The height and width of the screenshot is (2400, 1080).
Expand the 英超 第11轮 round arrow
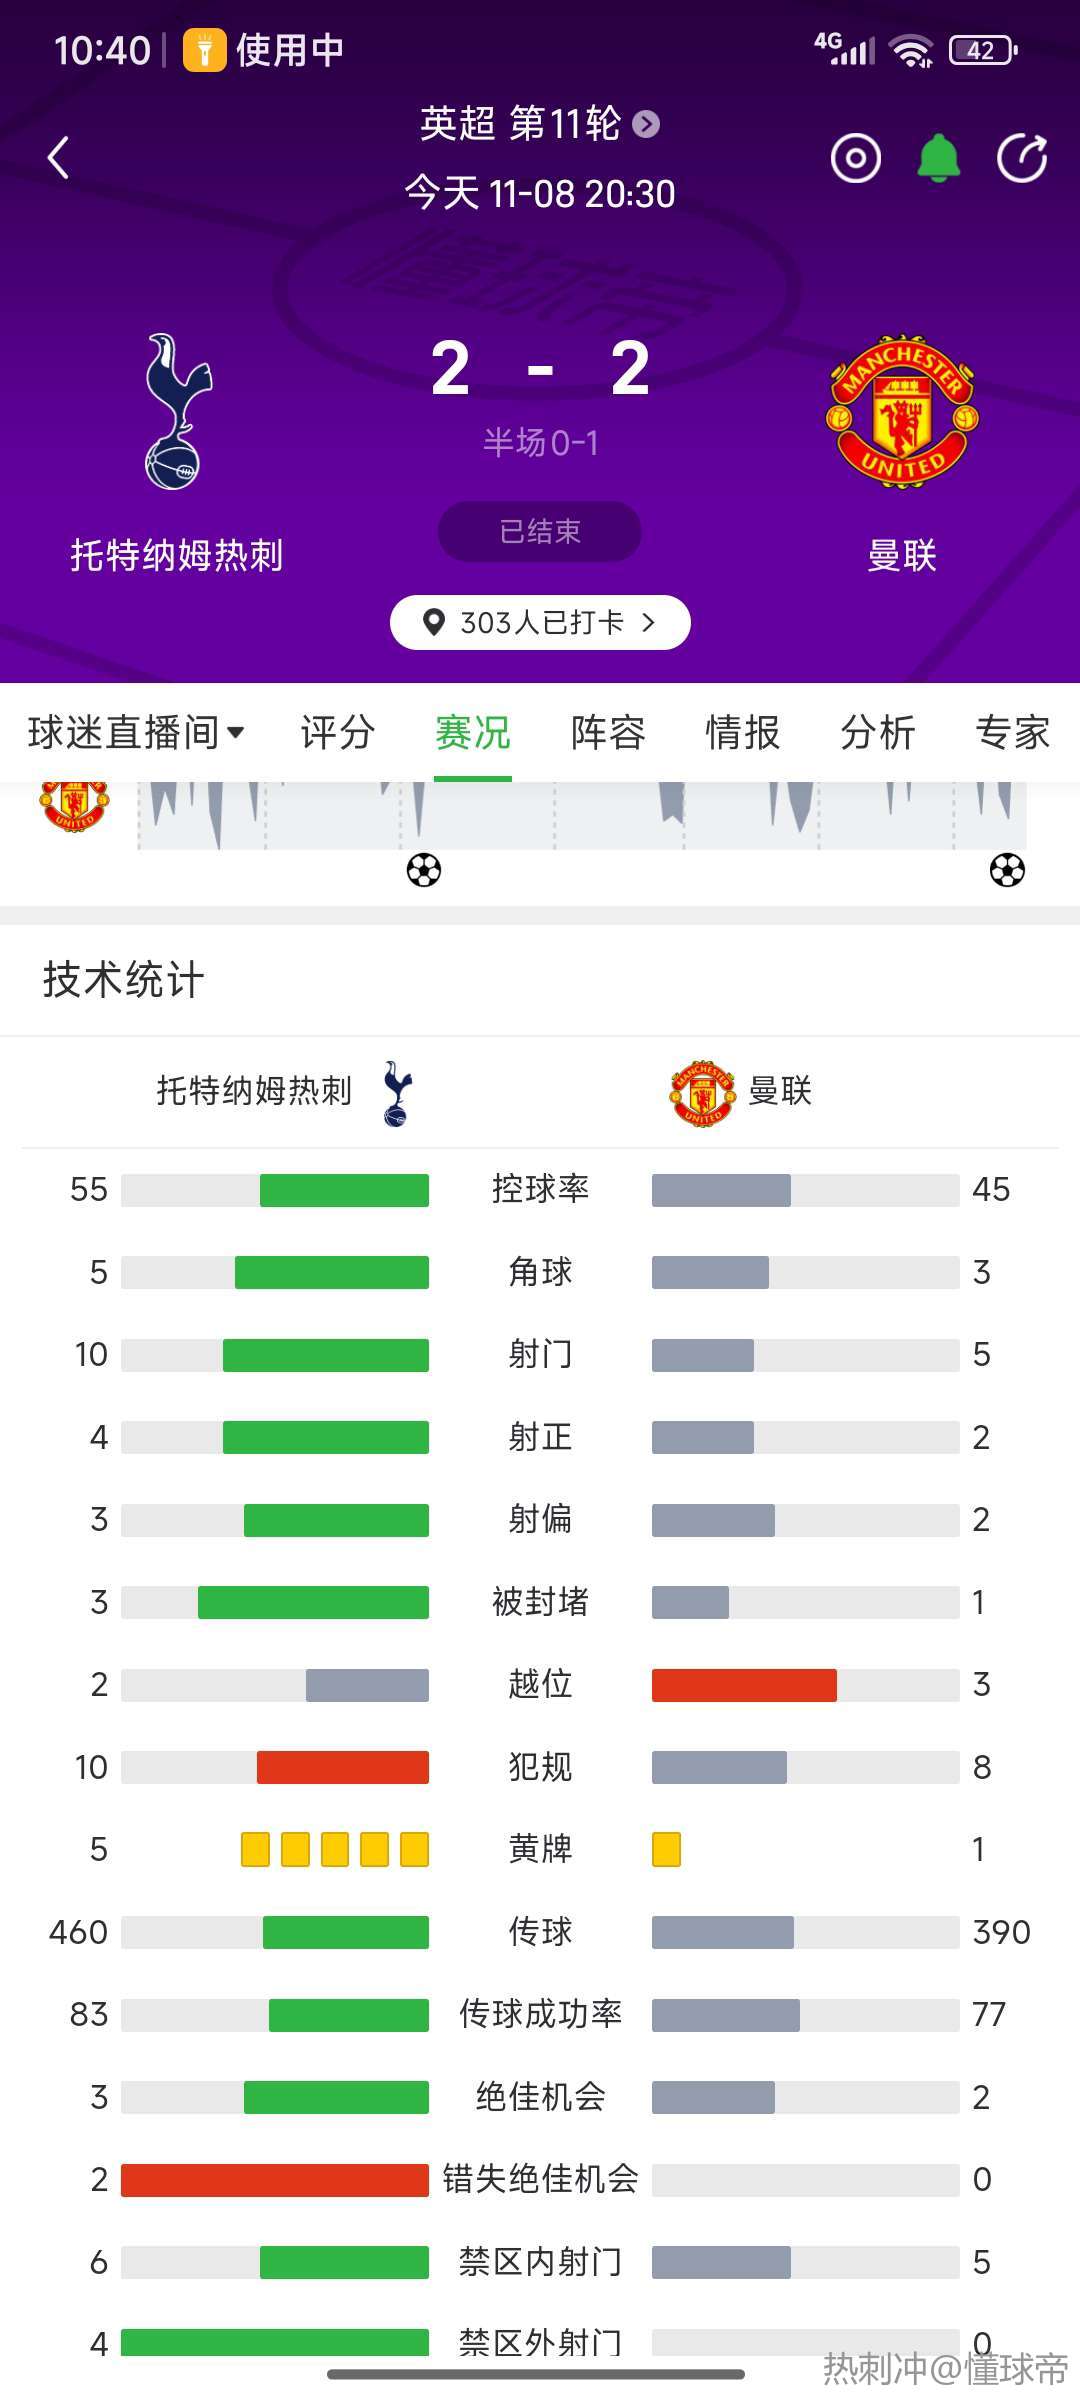coord(647,124)
